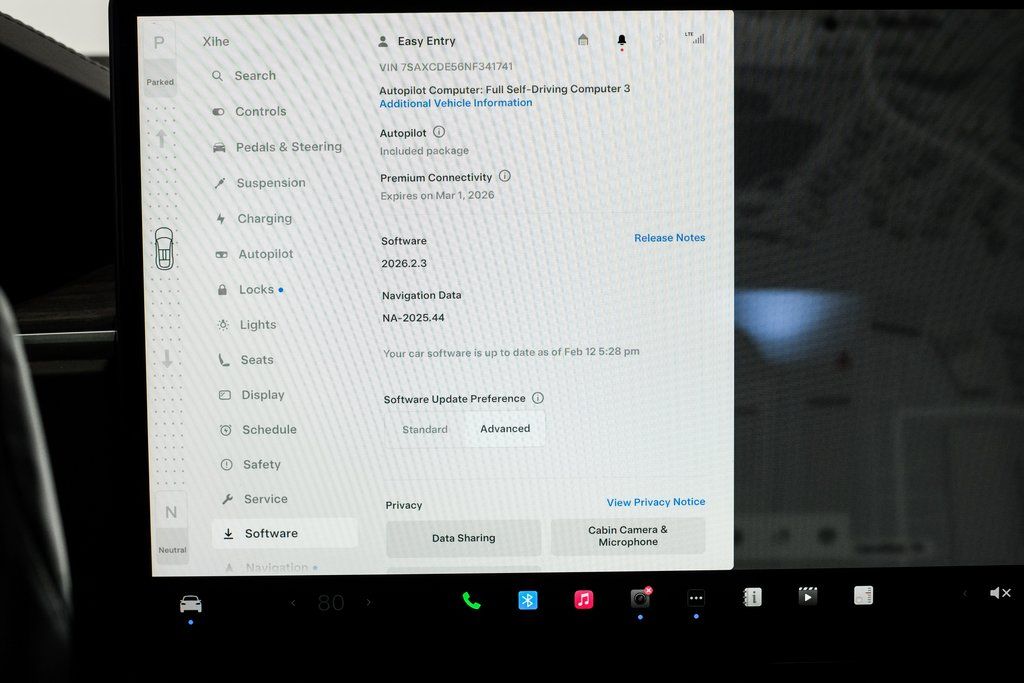This screenshot has width=1024, height=683.
Task: Select Standard software update preference
Action: tap(425, 429)
